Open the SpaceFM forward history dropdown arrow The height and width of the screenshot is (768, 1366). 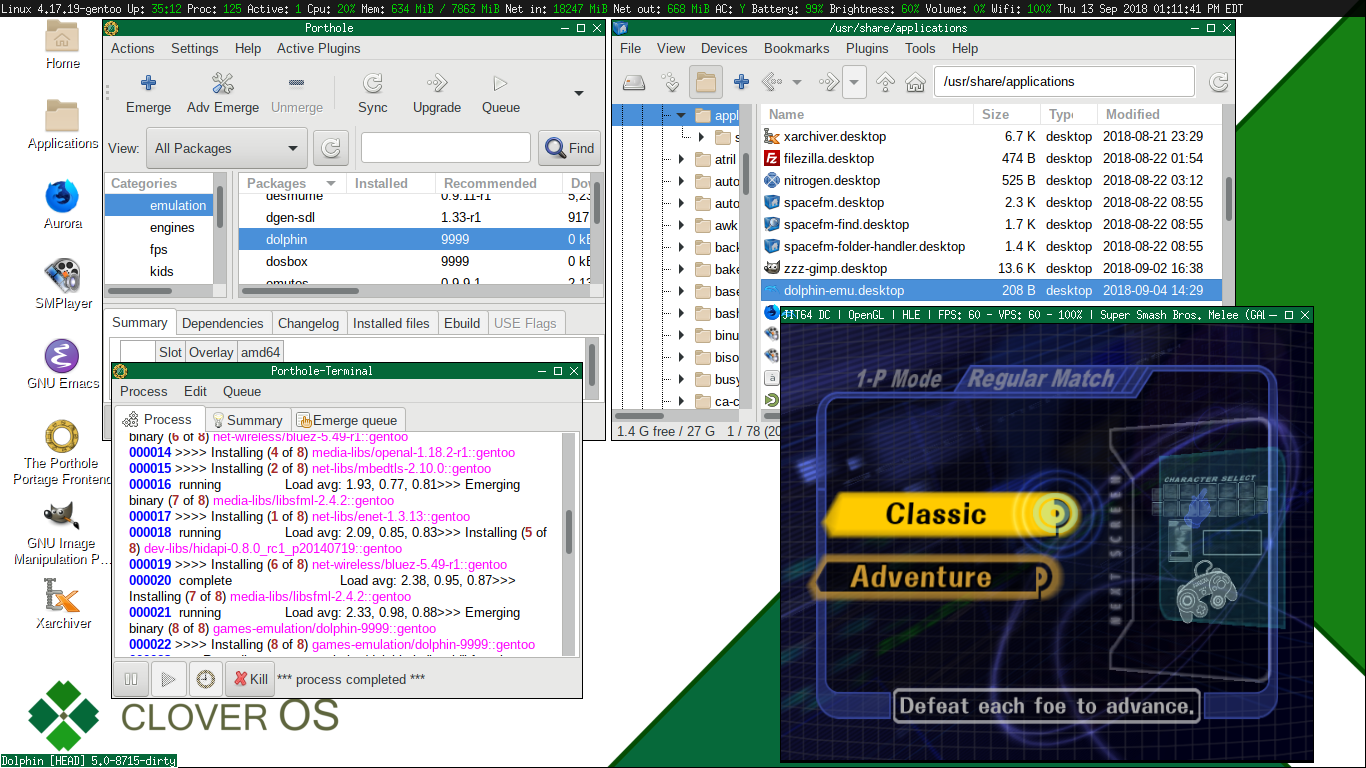(854, 82)
